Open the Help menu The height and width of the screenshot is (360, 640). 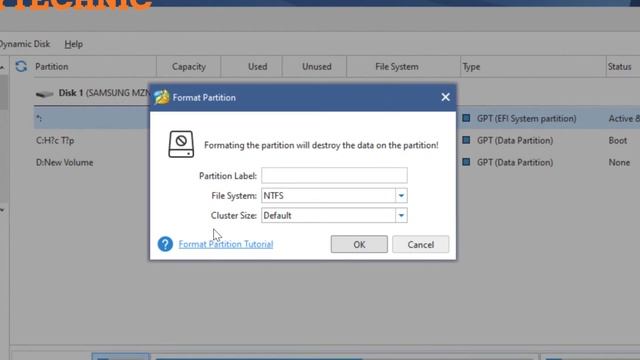[73, 44]
